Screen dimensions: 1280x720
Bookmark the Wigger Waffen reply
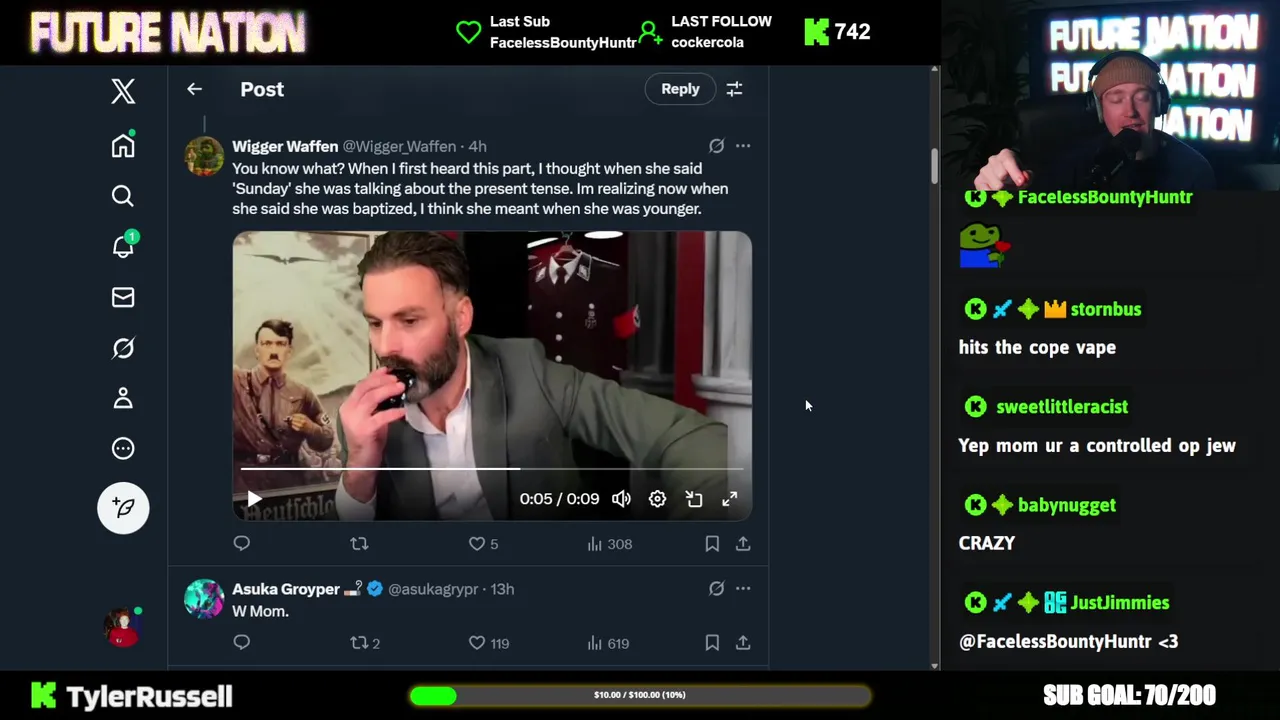(712, 544)
